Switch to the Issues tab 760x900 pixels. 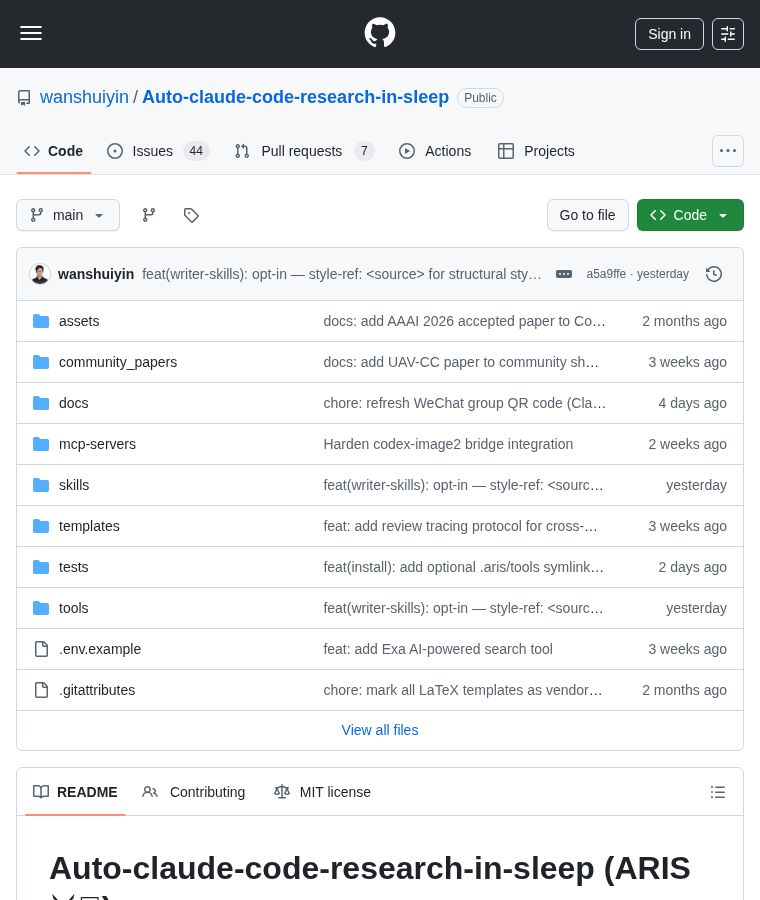pos(158,151)
